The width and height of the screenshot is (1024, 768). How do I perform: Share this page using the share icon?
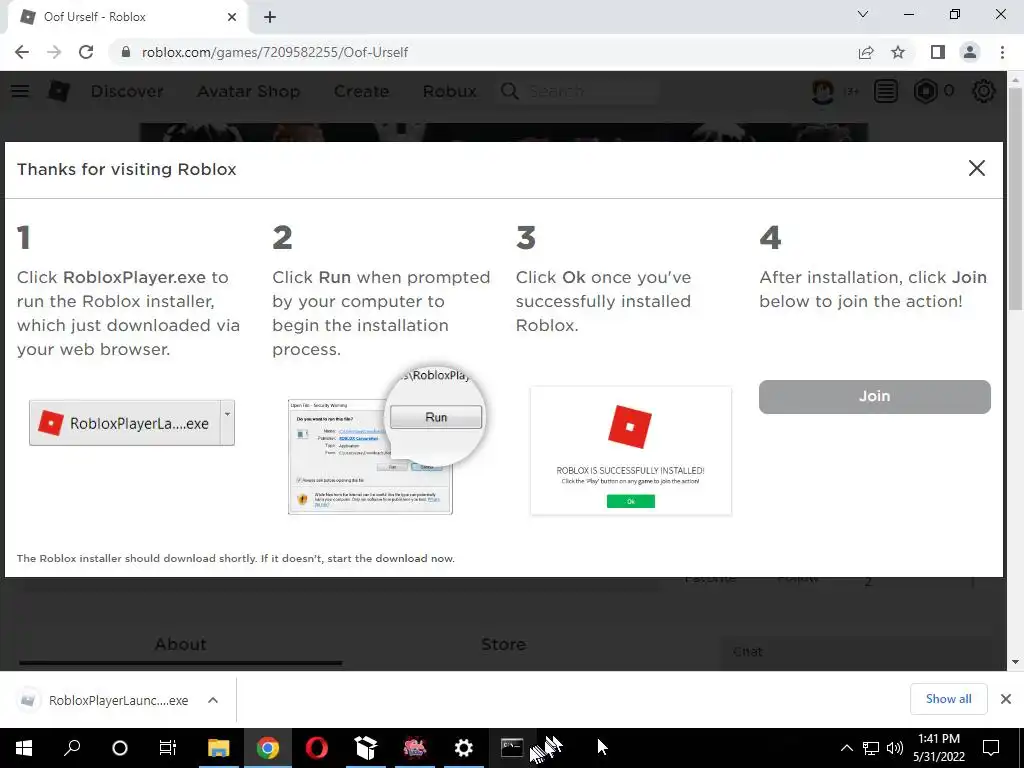[866, 52]
